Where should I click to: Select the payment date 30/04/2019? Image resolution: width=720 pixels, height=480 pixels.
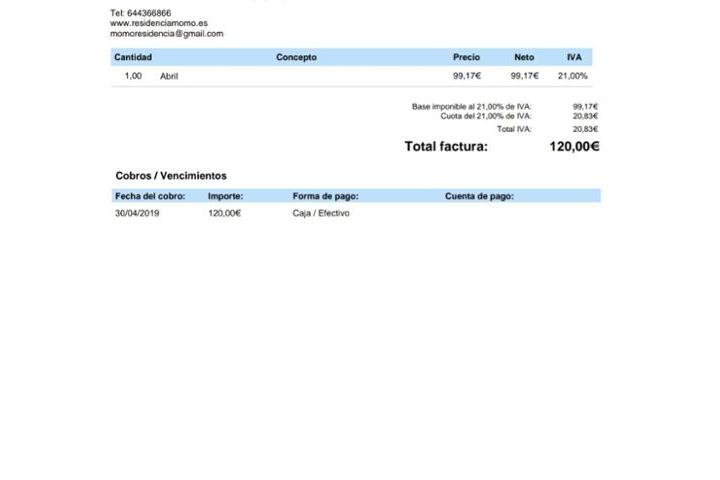click(x=137, y=213)
